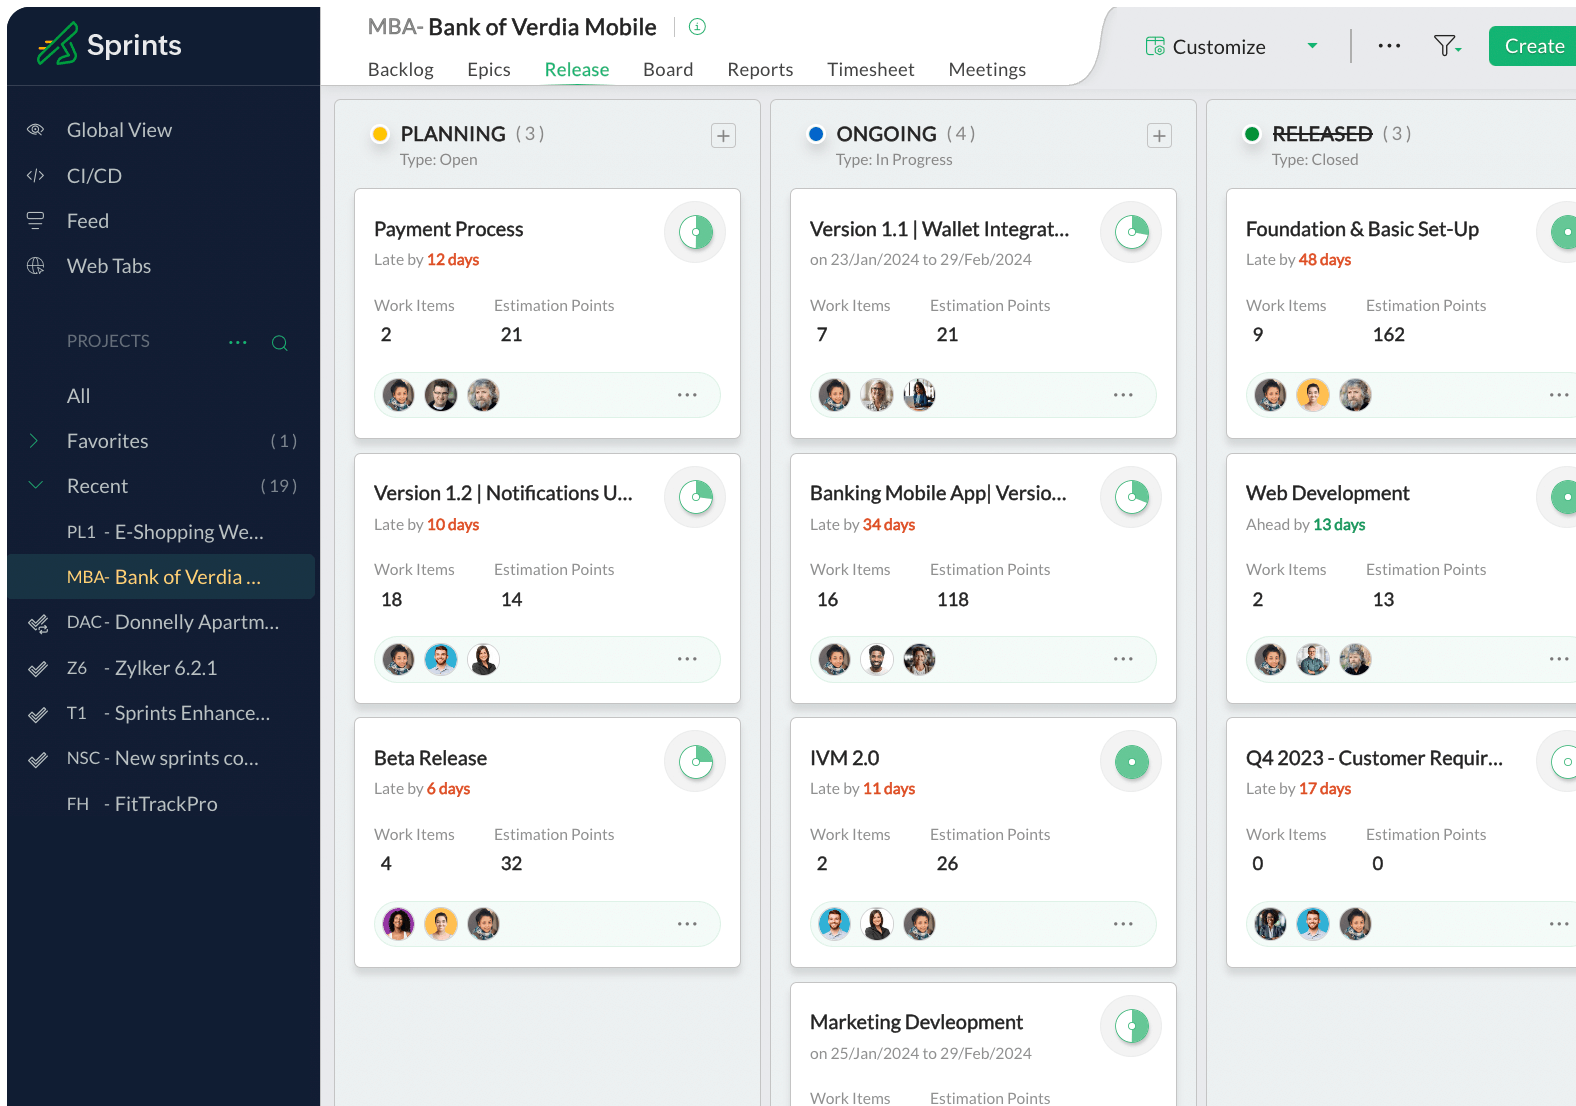The width and height of the screenshot is (1576, 1106).
Task: Click first avatar on IVM 2.0 card
Action: coord(834,924)
